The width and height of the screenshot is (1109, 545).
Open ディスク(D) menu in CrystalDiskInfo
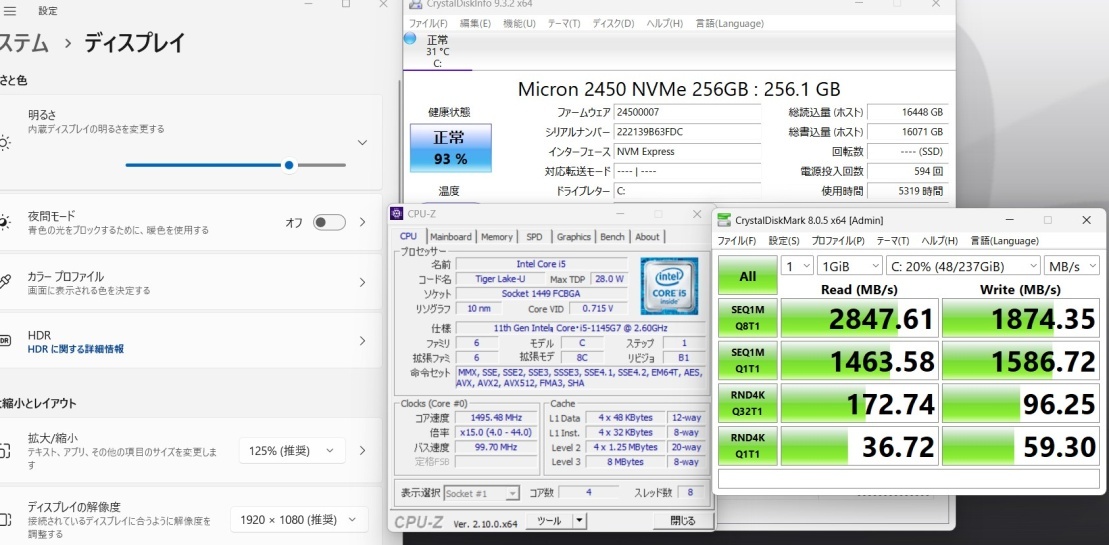(x=612, y=23)
